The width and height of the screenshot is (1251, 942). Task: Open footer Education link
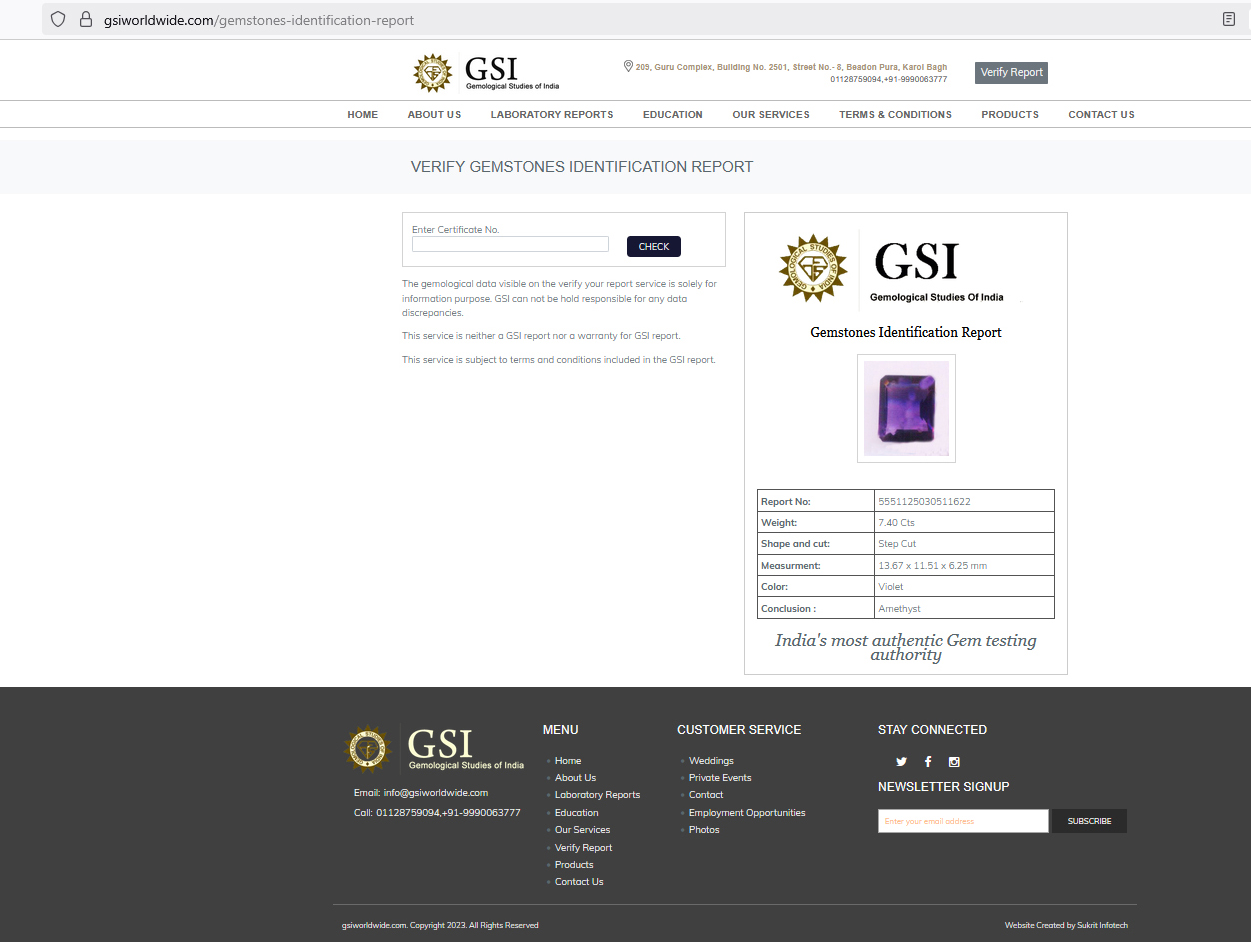point(577,813)
